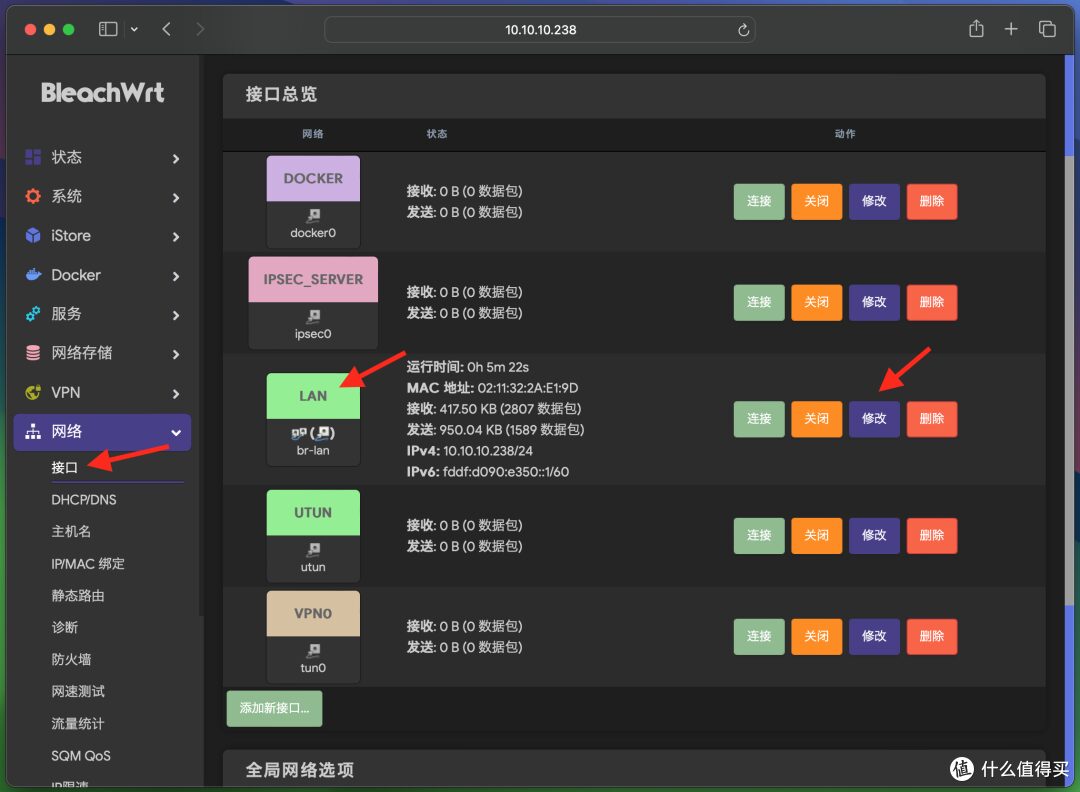Image resolution: width=1080 pixels, height=792 pixels.
Task: Click the 网络存储 storage icon in sidebar
Action: [x=30, y=353]
